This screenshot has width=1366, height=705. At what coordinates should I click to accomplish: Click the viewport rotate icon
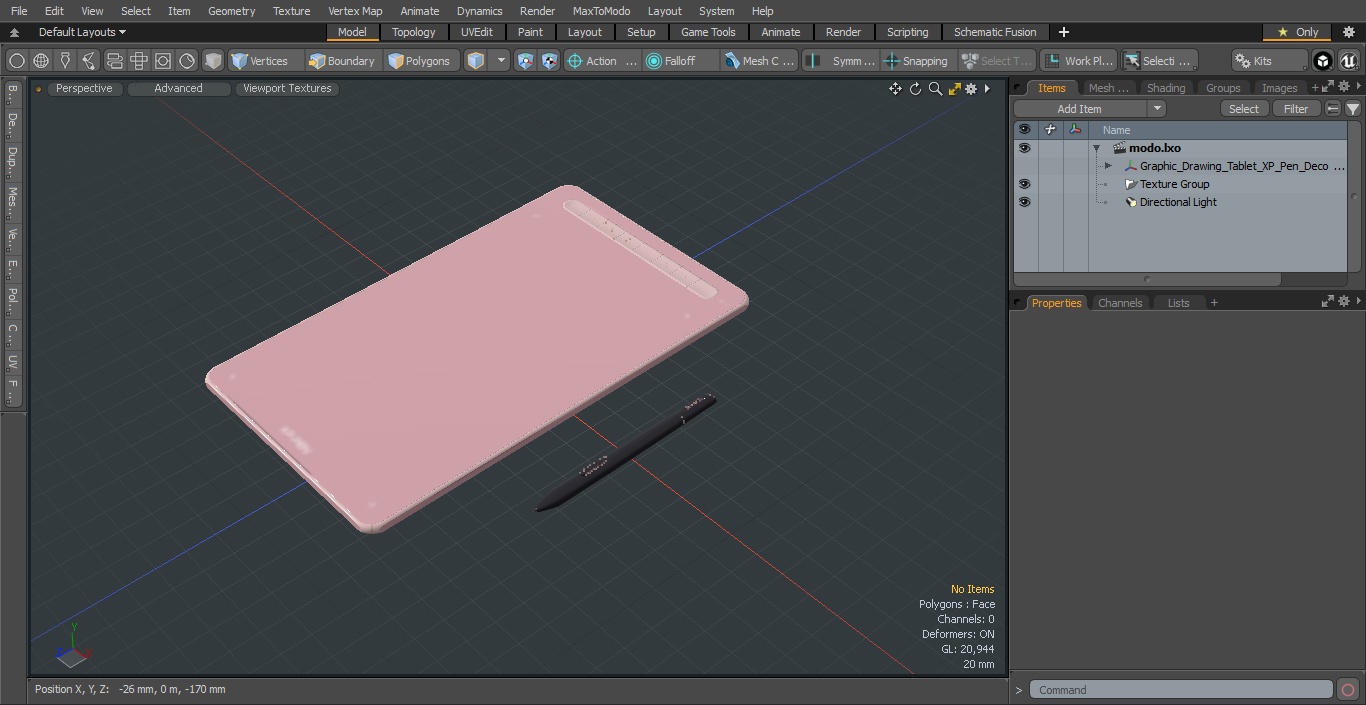coord(915,89)
